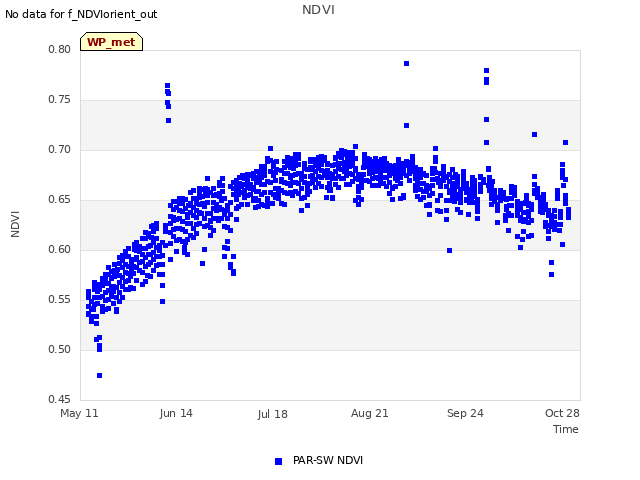Click the 0.80 y-axis tick label

click(60, 49)
